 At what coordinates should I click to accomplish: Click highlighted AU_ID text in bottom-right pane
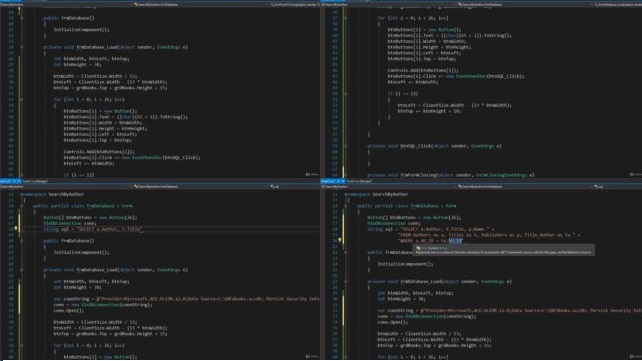click(x=455, y=241)
